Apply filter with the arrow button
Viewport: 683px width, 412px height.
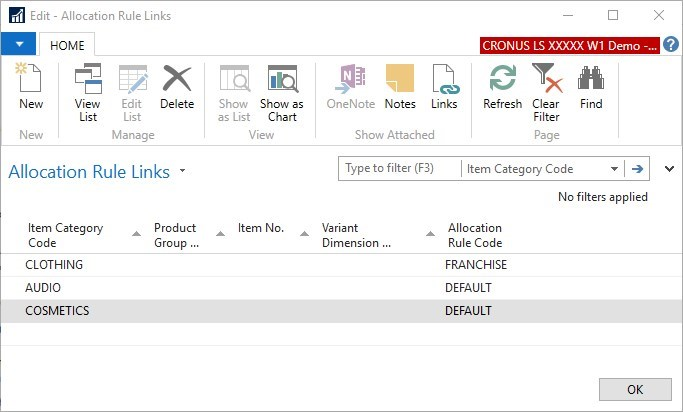(x=637, y=169)
